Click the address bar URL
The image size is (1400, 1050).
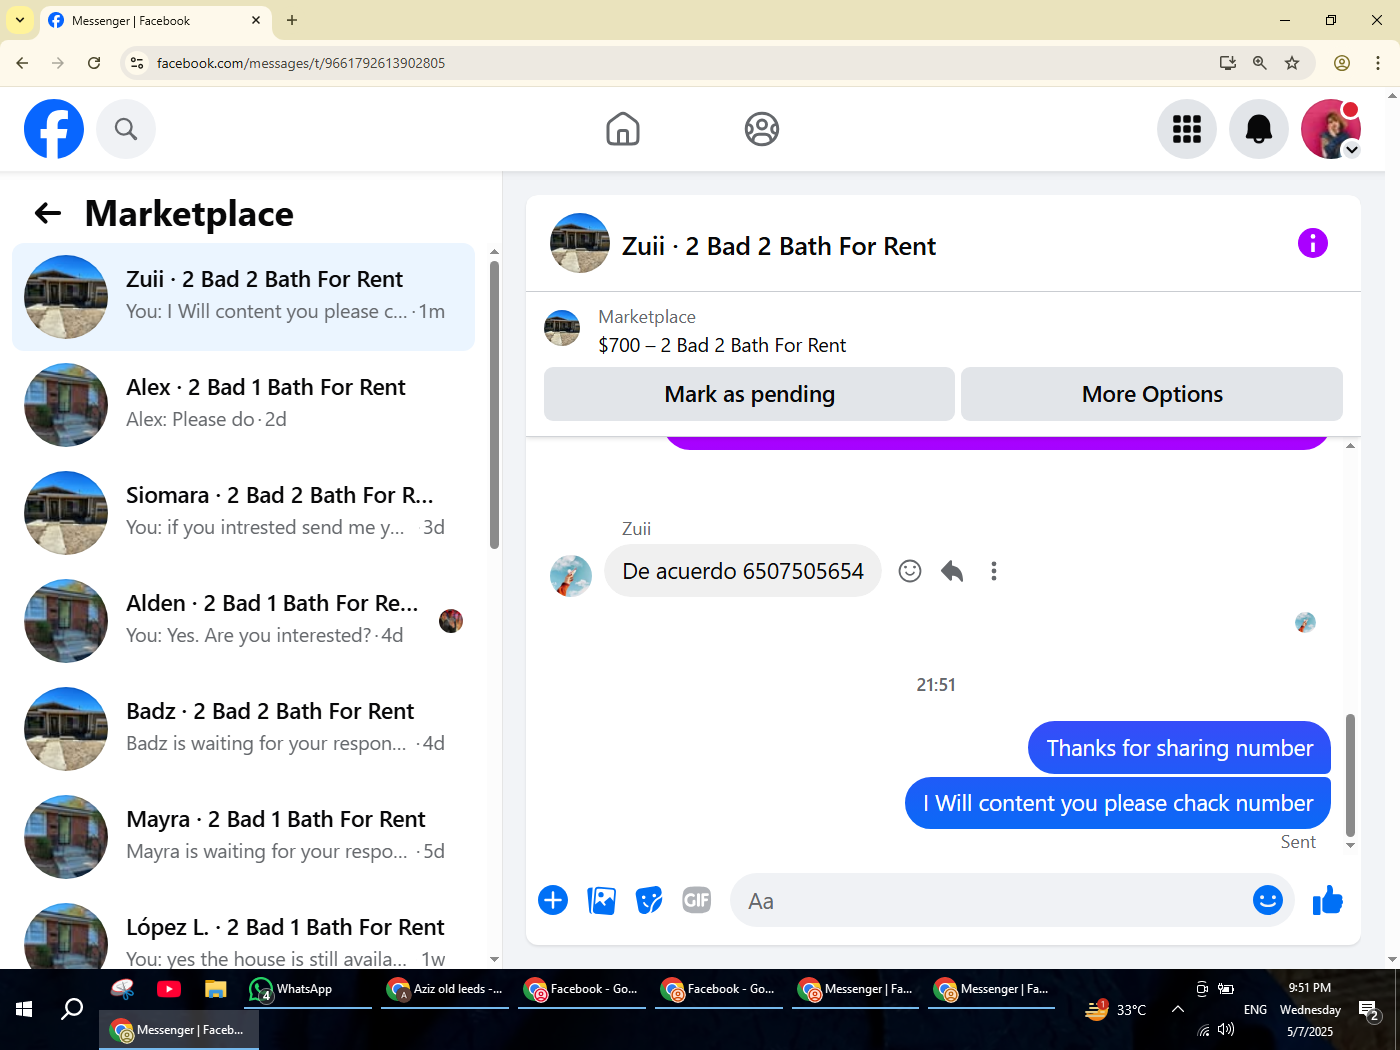point(301,63)
